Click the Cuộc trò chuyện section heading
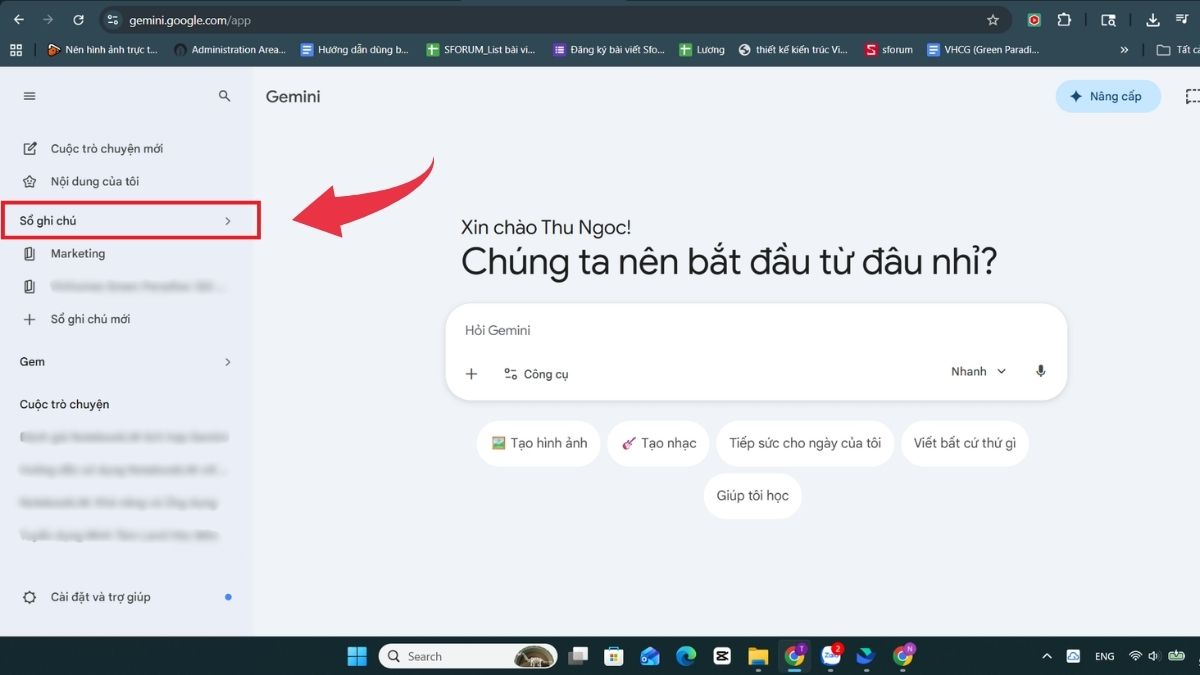1200x675 pixels. (x=65, y=405)
